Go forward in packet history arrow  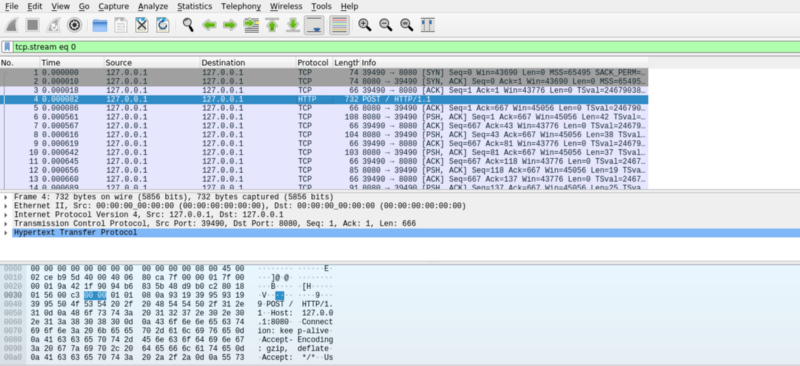click(230, 25)
